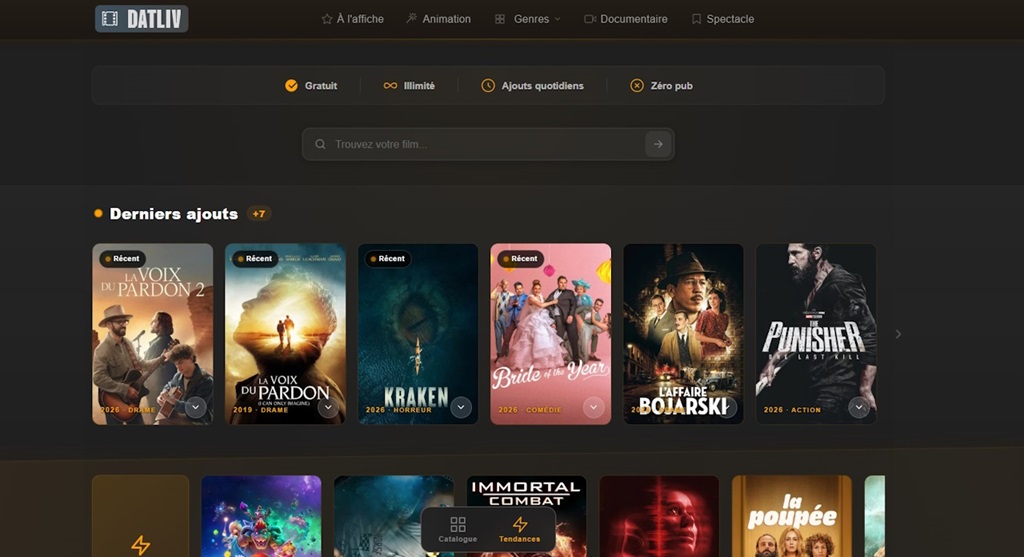
Task: Click the Catalogue grid icon
Action: point(458,524)
